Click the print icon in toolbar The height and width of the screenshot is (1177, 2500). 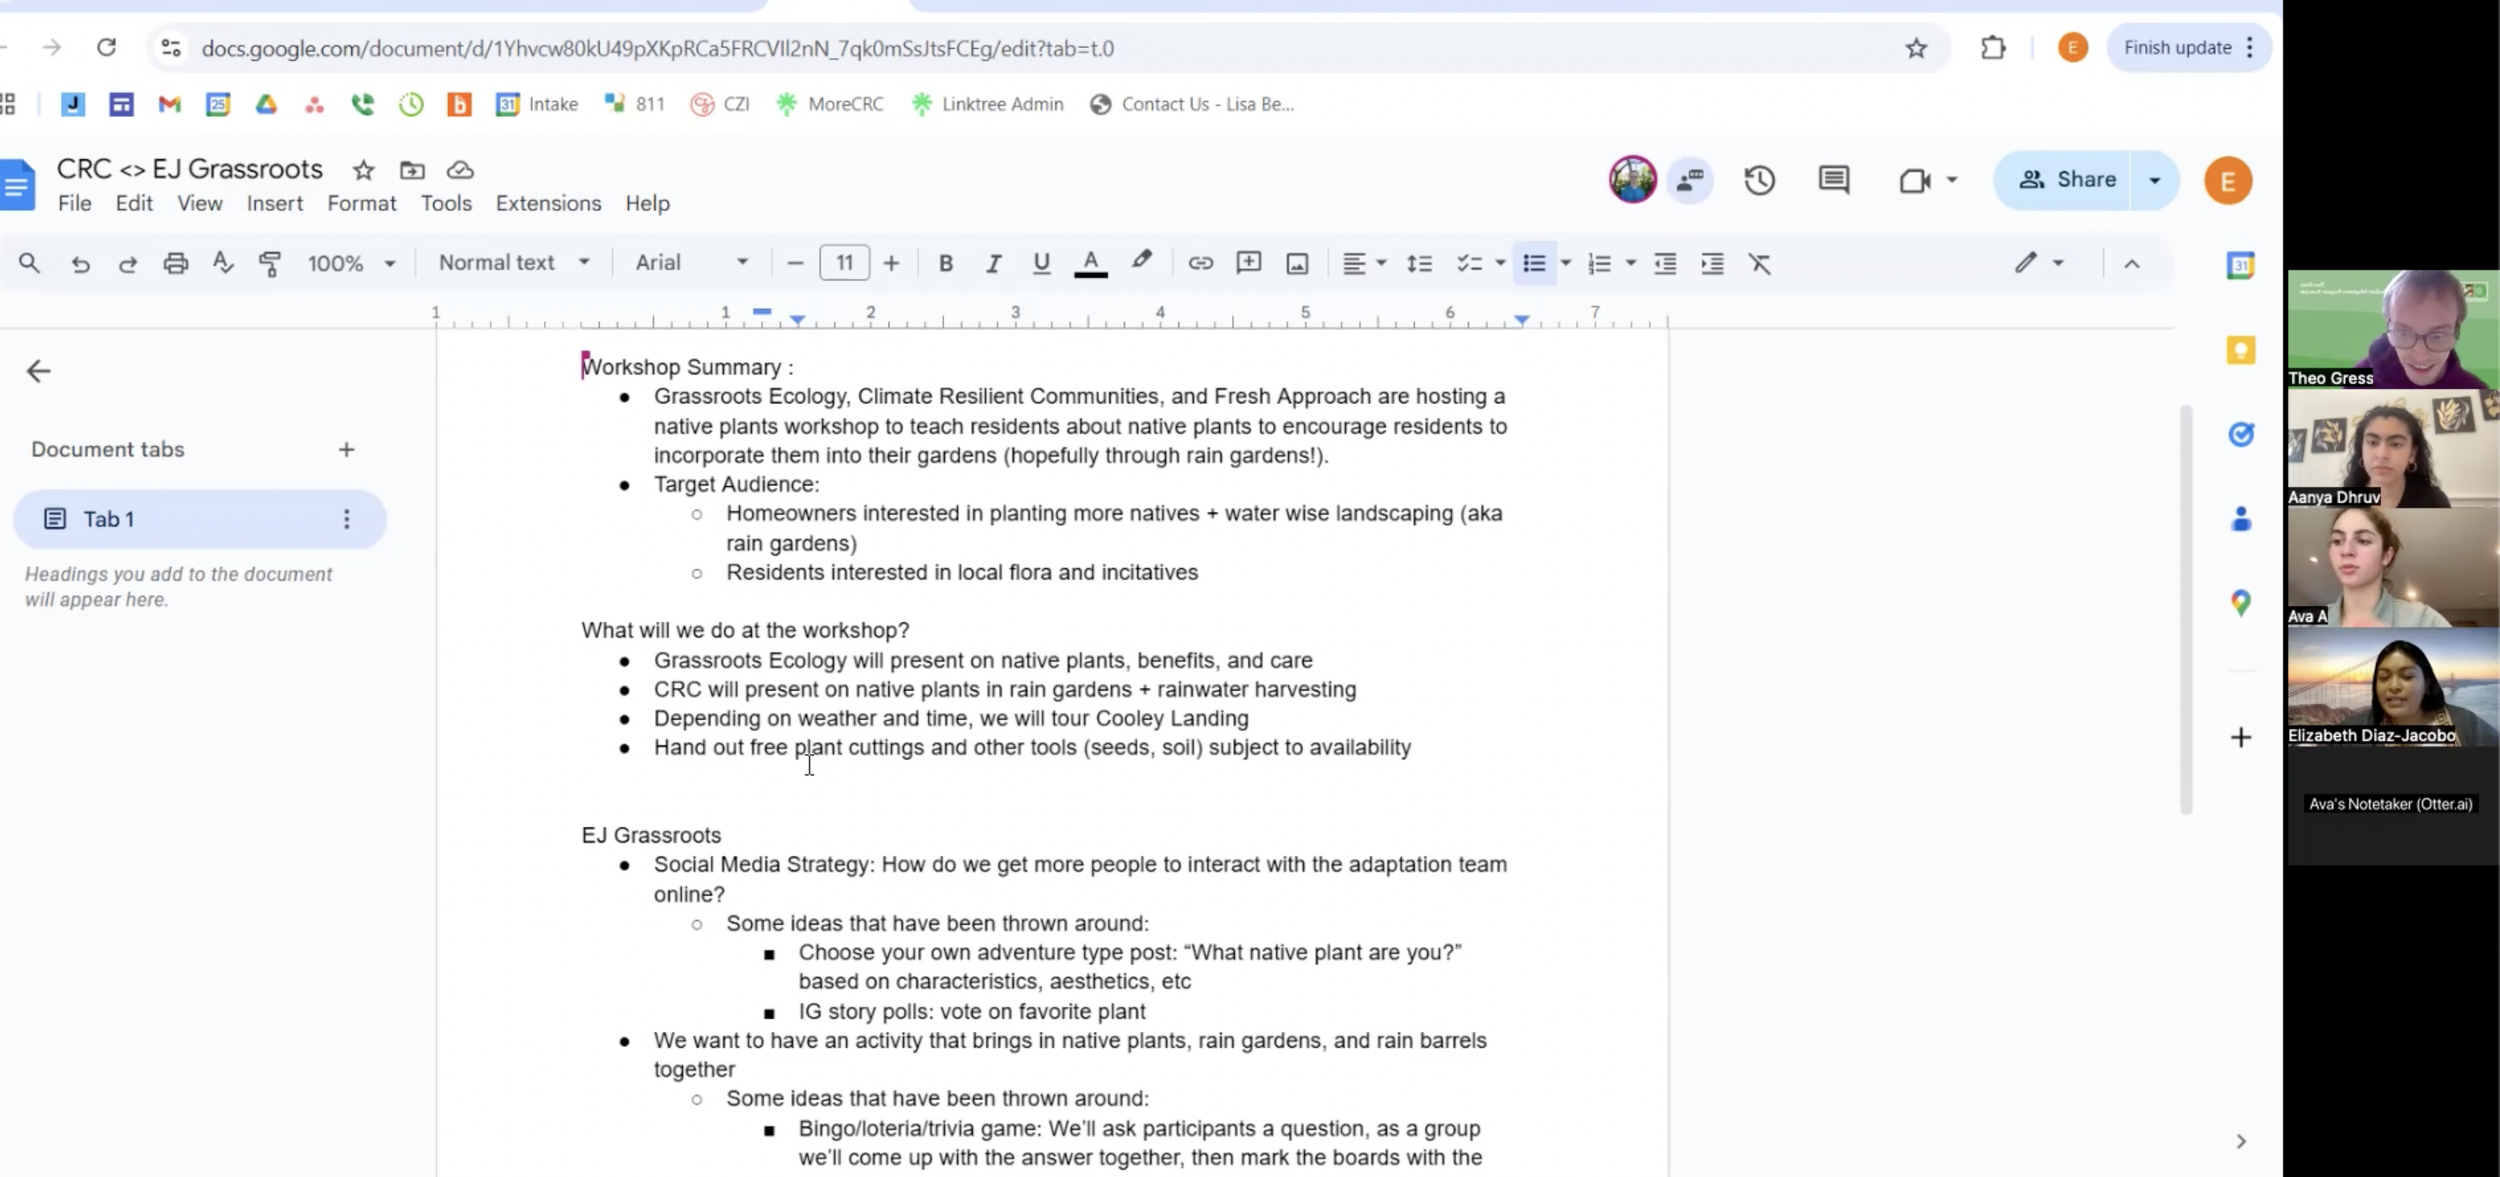pos(176,264)
